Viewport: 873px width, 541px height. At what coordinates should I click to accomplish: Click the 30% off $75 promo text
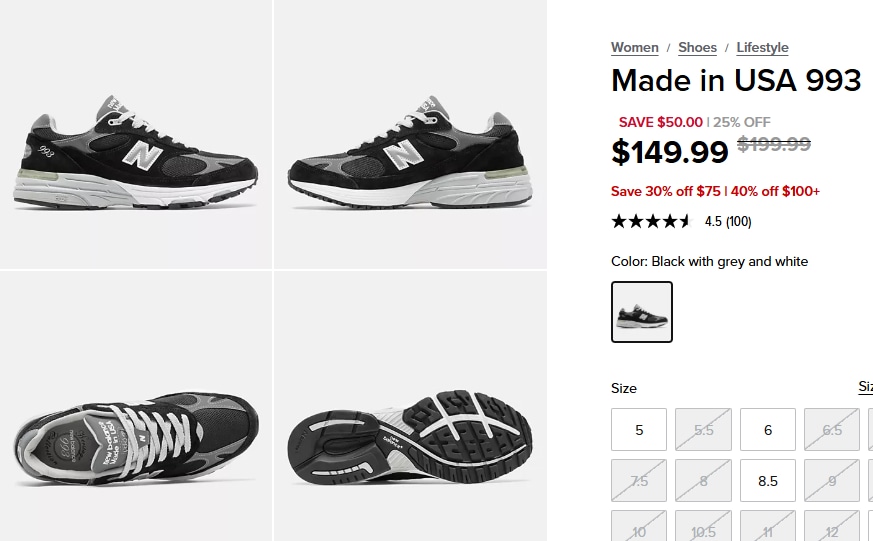(x=666, y=191)
